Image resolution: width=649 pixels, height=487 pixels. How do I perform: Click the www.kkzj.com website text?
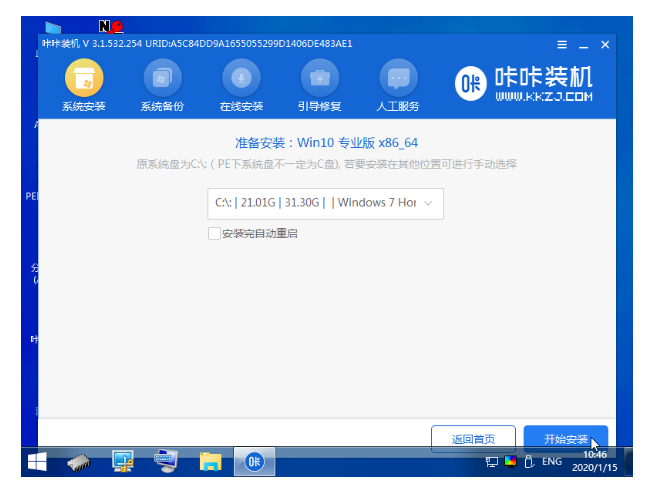[x=544, y=97]
